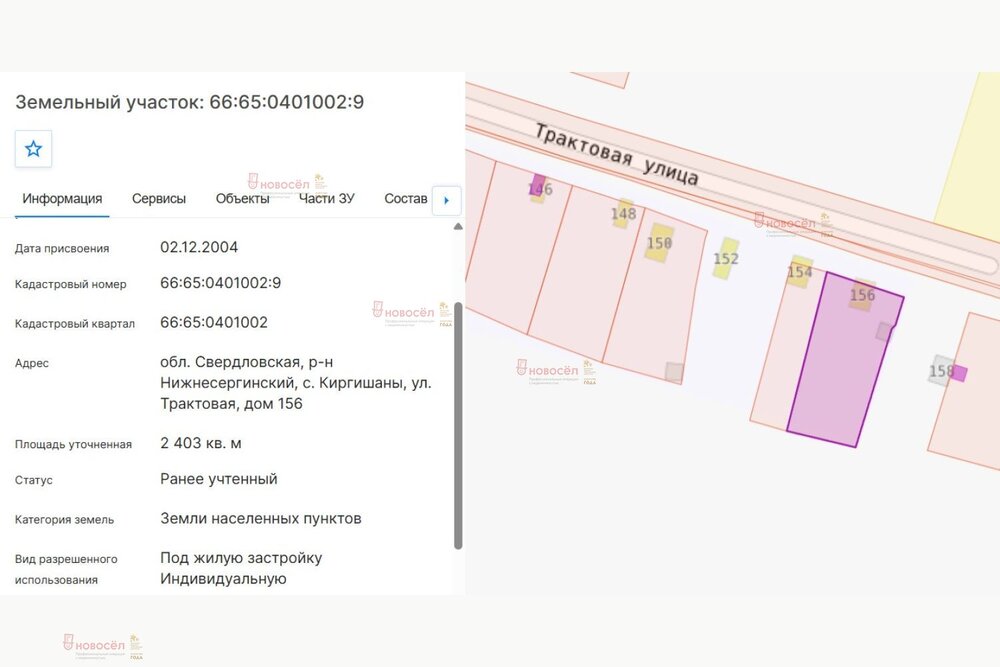Click the scroll-up arrow of info panel
This screenshot has height=667, width=1000.
click(458, 226)
